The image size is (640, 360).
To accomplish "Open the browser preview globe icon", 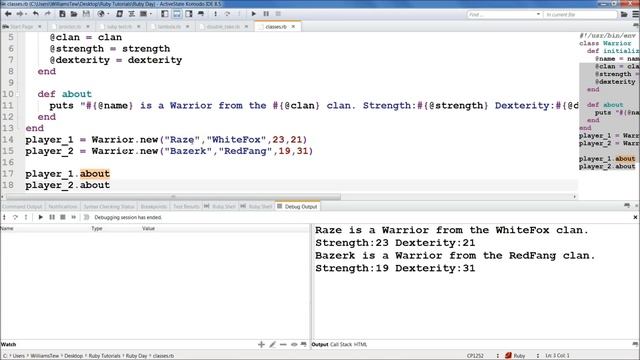I will pos(101,14).
